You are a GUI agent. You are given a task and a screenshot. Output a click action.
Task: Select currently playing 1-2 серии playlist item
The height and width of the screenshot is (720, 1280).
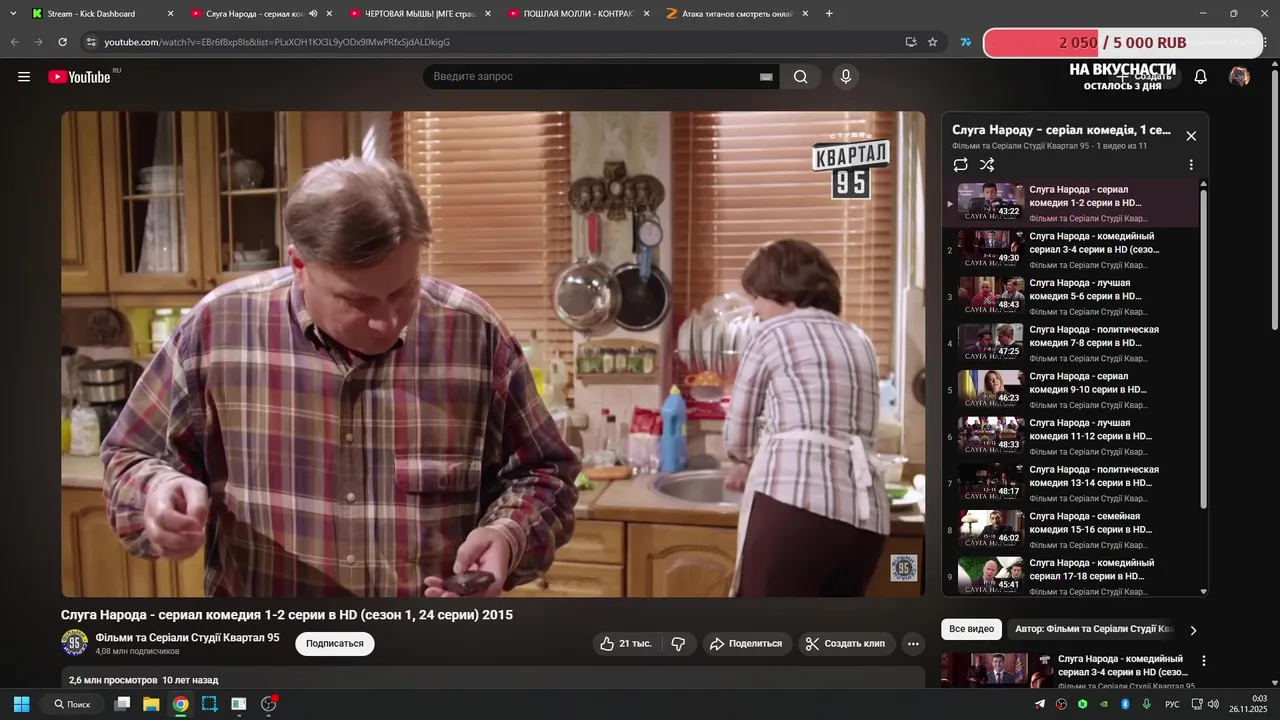click(x=1070, y=204)
